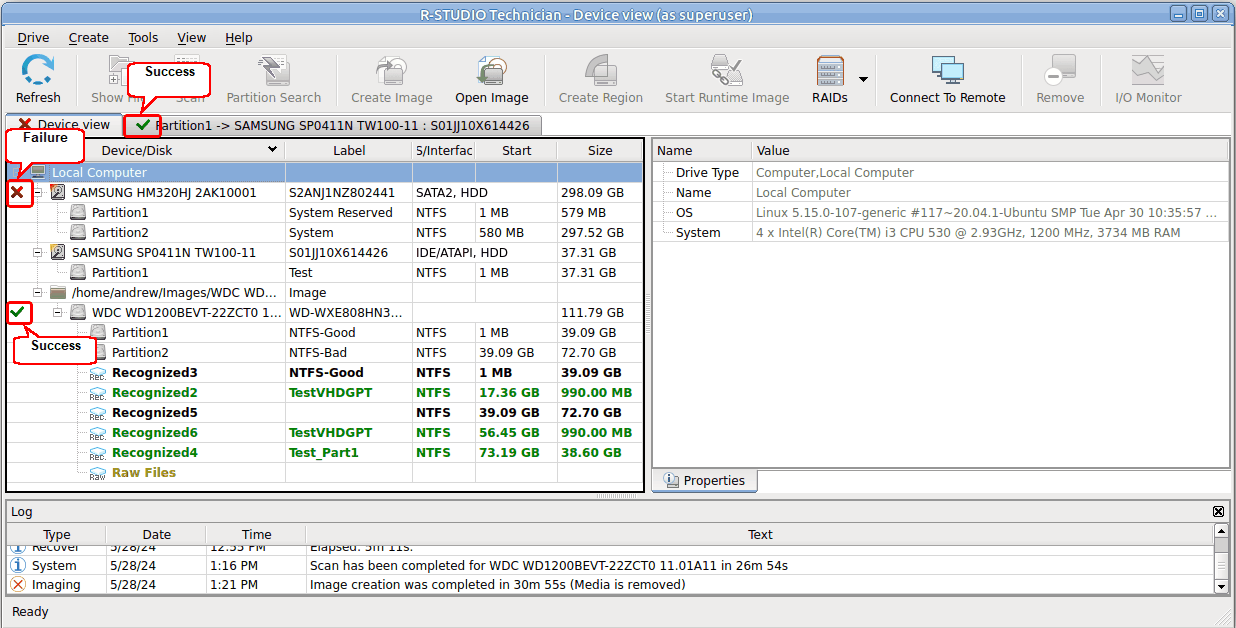Click the 'Drive Type' property row
The width and height of the screenshot is (1236, 628).
click(x=940, y=173)
